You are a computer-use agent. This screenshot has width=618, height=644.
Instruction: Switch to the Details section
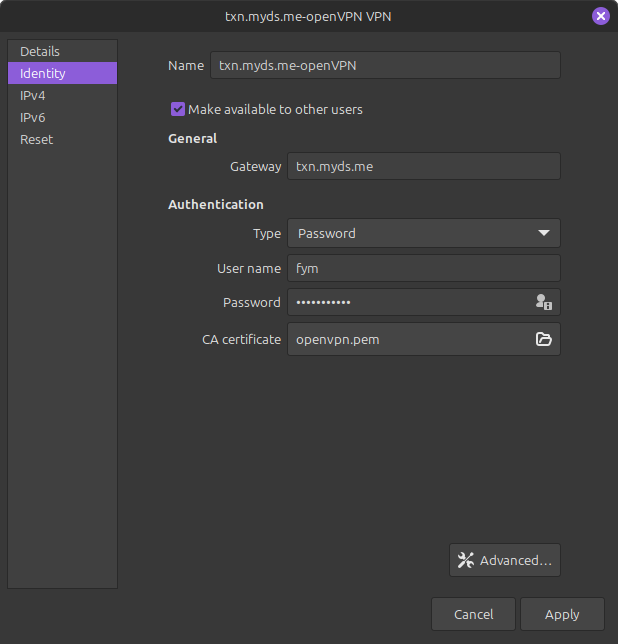pyautogui.click(x=40, y=51)
